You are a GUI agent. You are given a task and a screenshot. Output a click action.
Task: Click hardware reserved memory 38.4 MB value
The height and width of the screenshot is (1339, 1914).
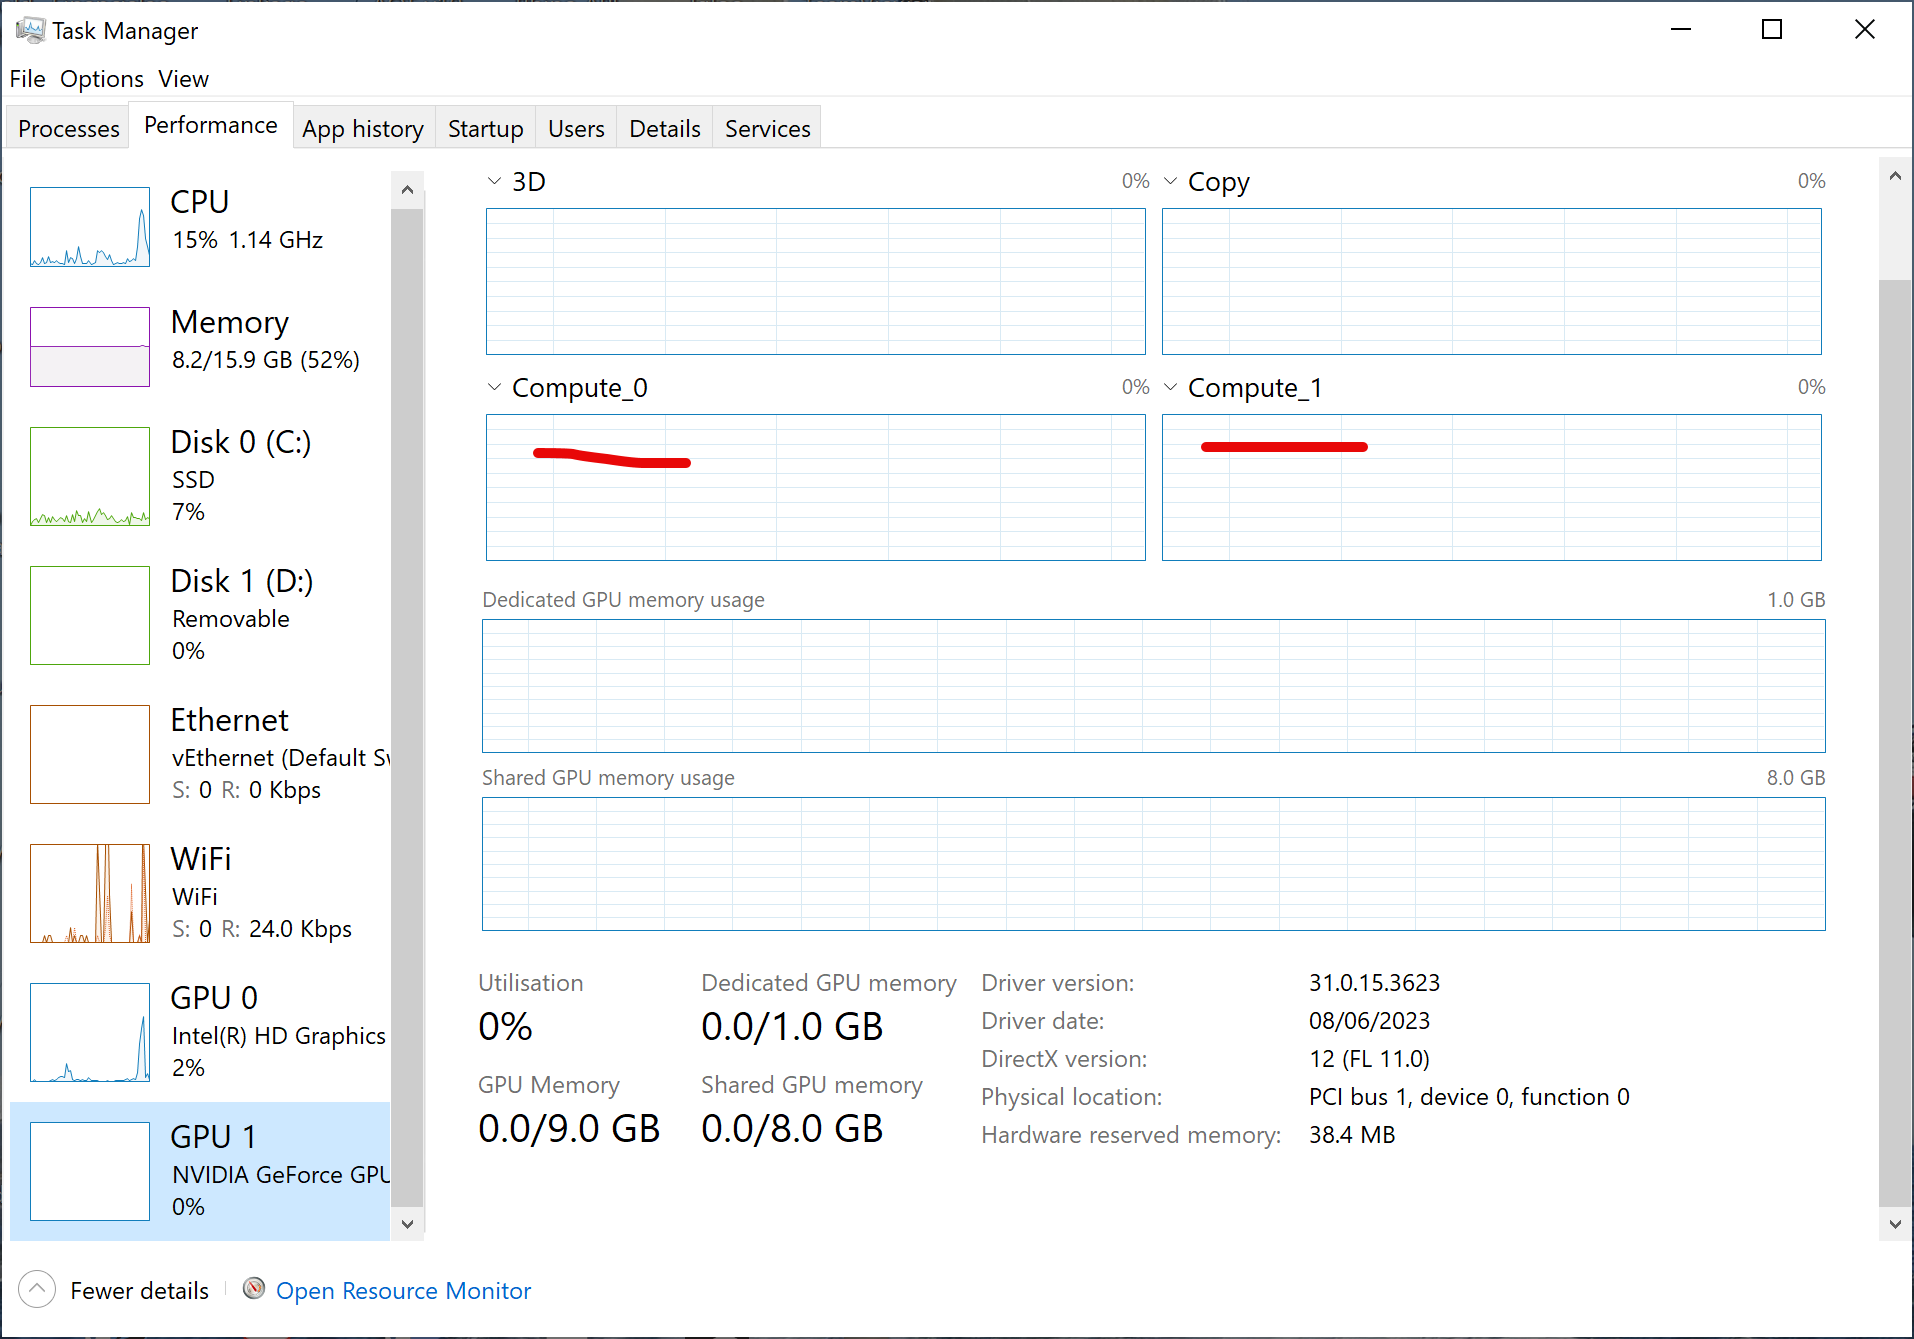click(1352, 1135)
